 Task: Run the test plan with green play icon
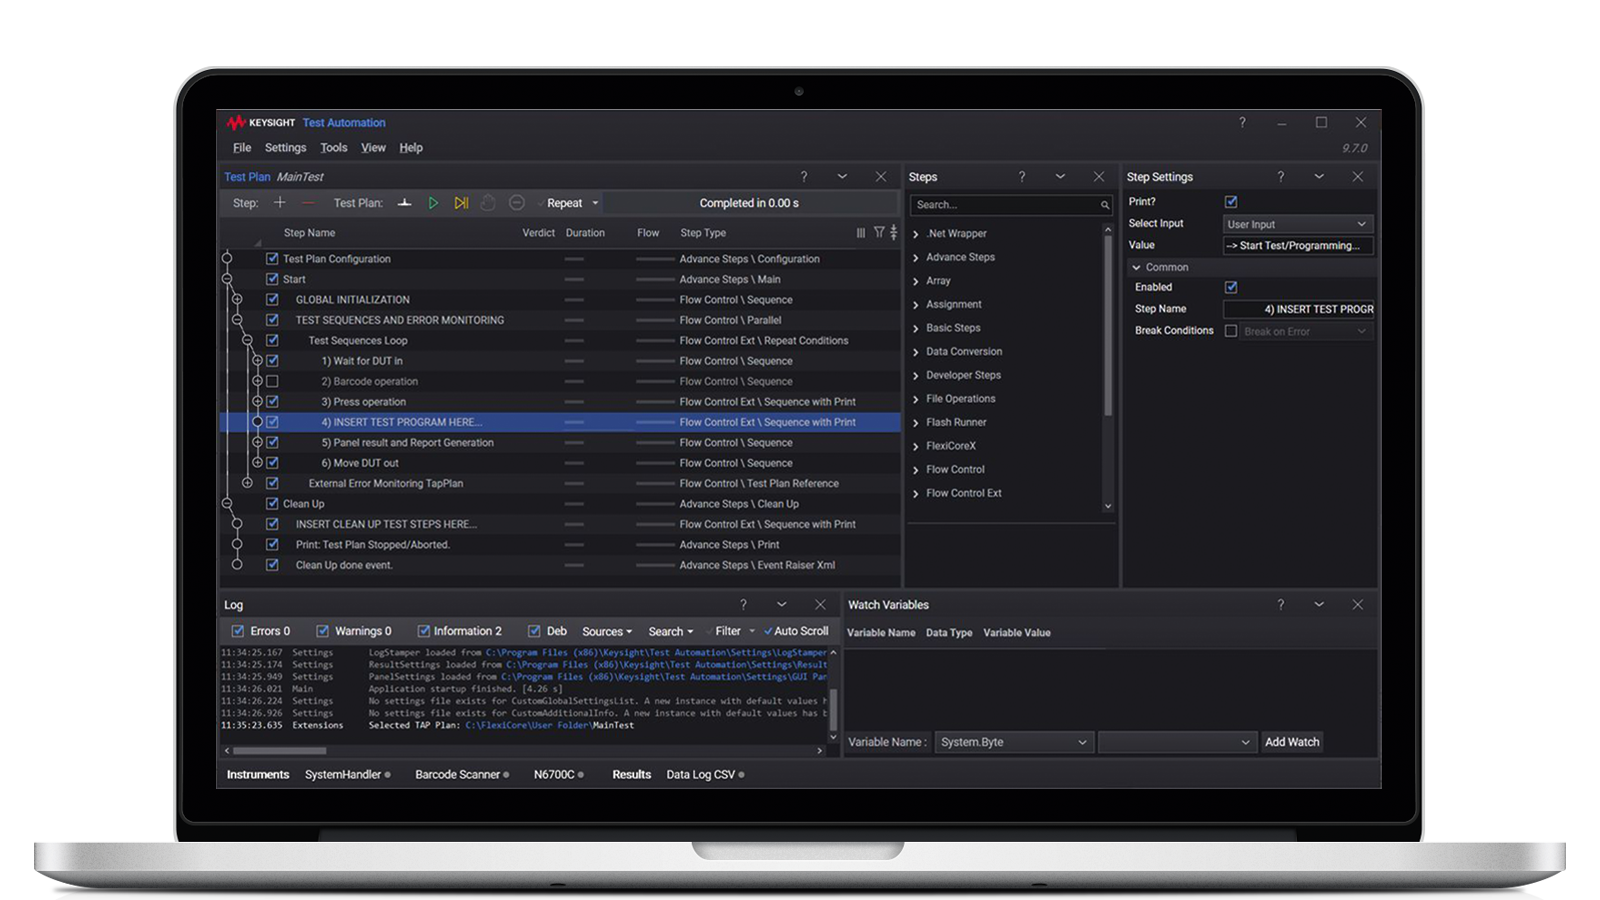[433, 203]
